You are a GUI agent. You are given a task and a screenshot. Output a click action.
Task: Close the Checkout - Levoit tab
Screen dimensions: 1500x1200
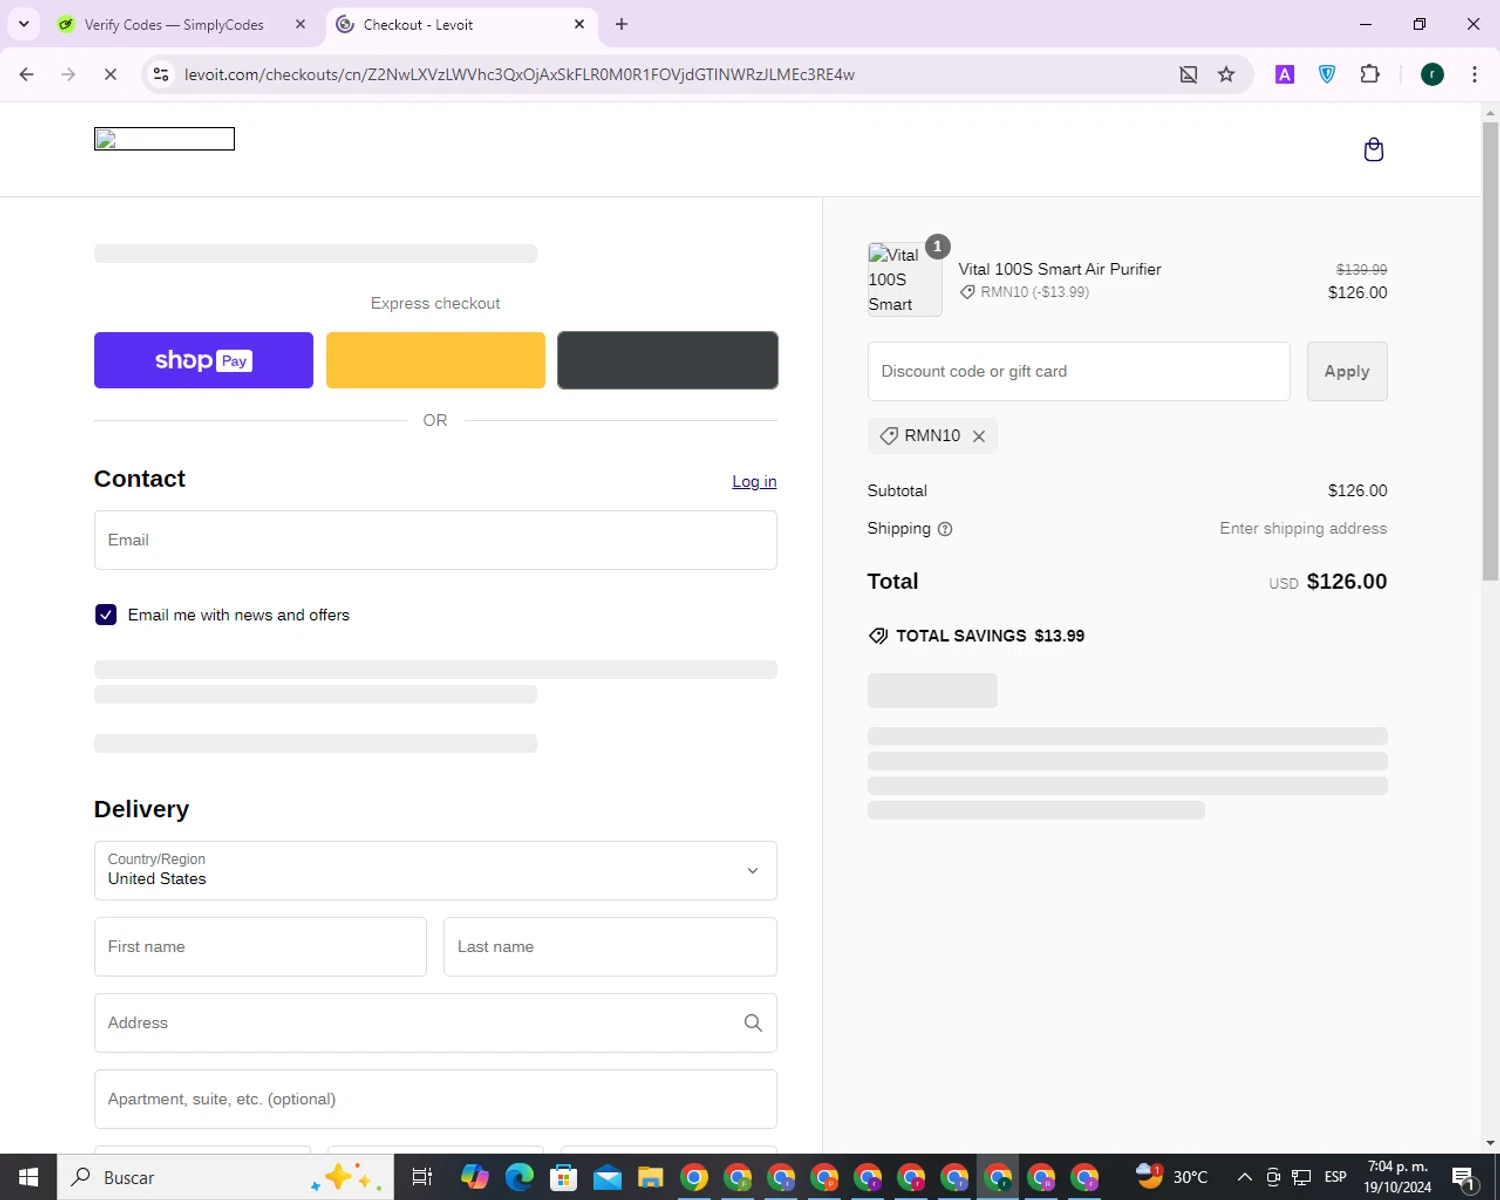(x=579, y=24)
